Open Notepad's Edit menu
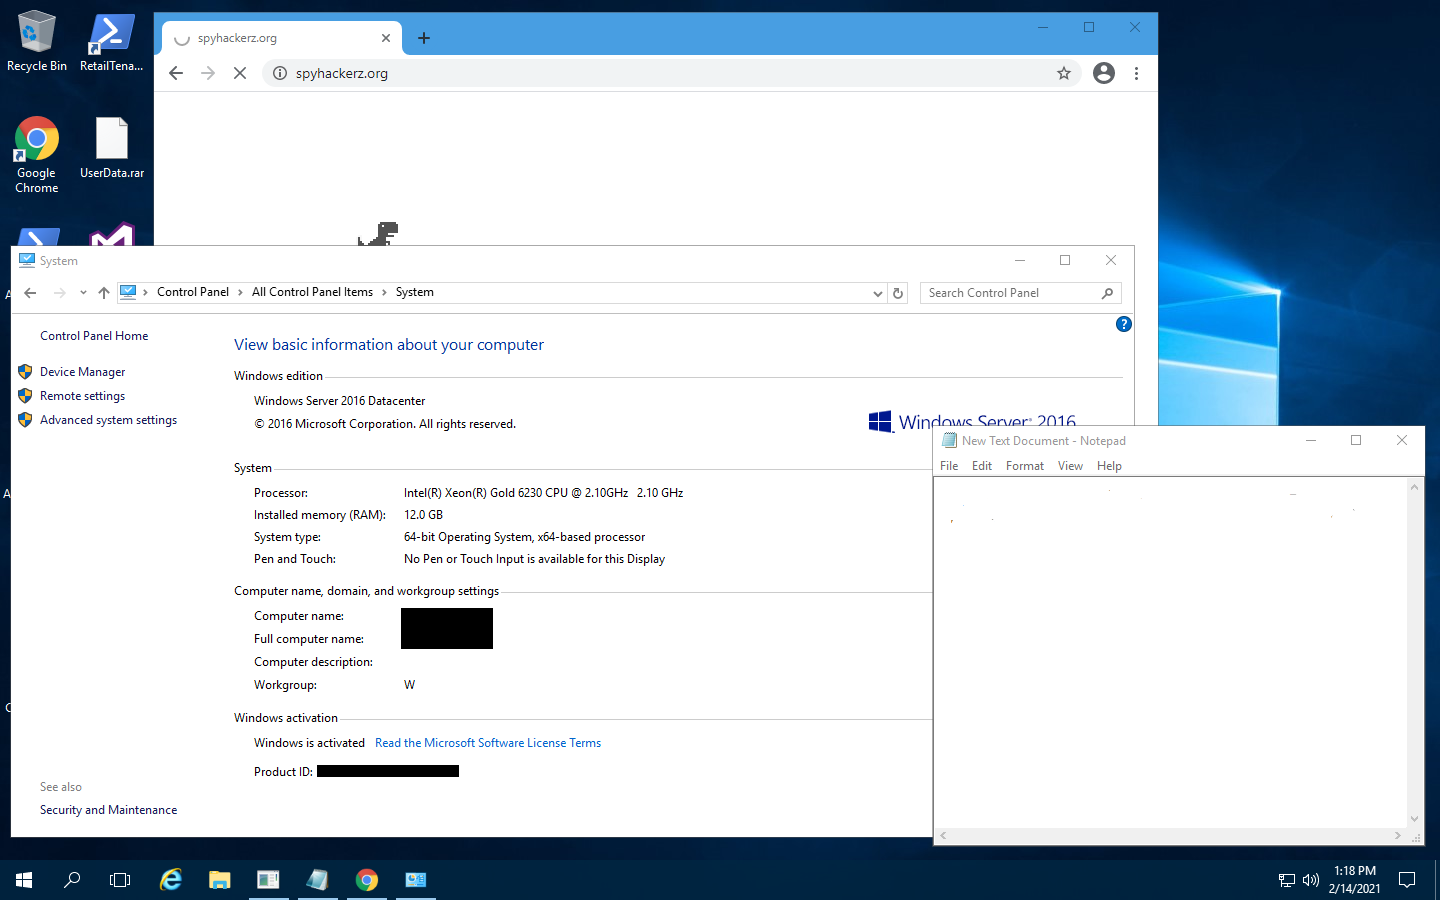Image resolution: width=1440 pixels, height=900 pixels. coord(982,466)
